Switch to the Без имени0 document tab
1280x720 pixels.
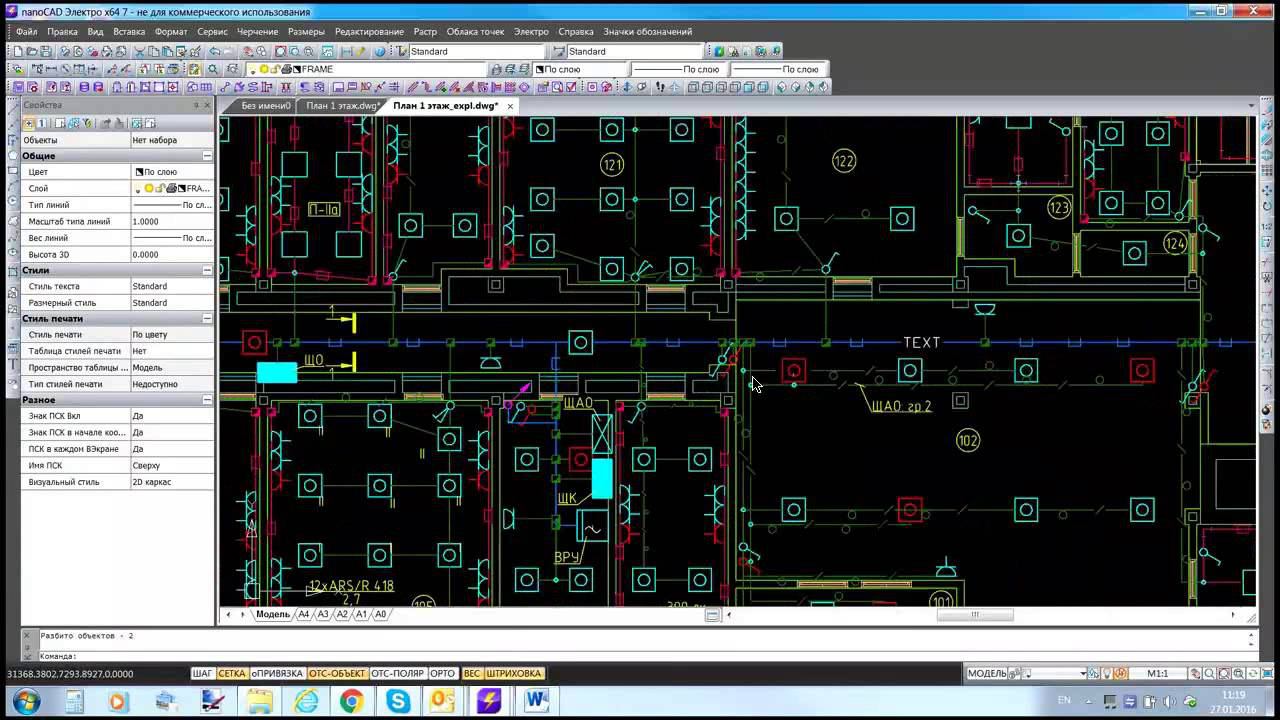[x=265, y=106]
